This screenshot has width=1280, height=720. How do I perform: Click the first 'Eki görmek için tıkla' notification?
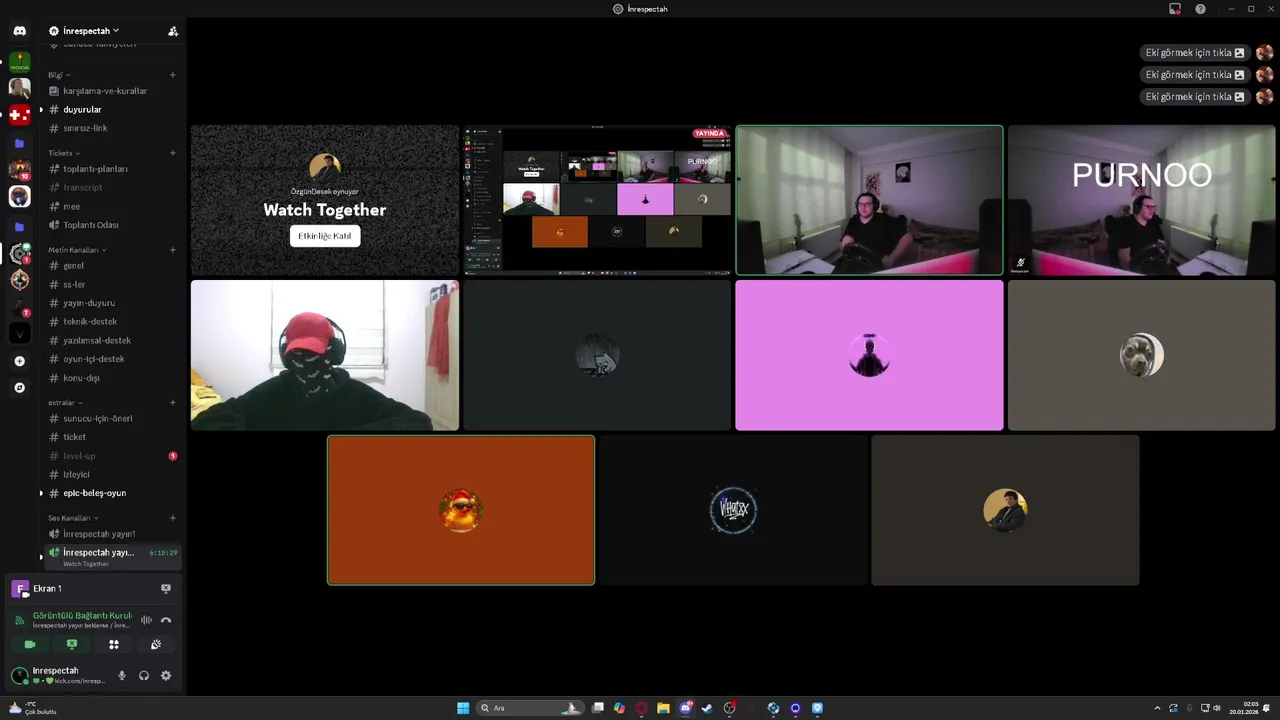(1195, 53)
